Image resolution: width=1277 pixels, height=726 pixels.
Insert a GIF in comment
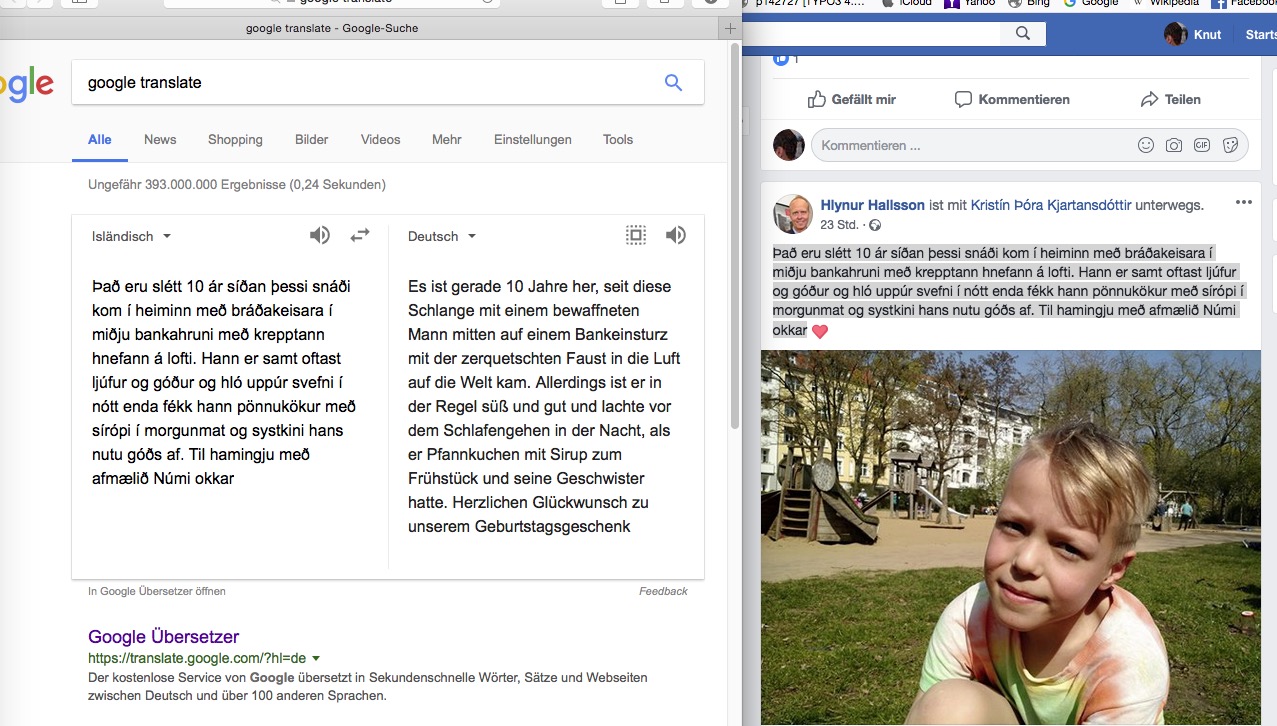click(x=1202, y=145)
